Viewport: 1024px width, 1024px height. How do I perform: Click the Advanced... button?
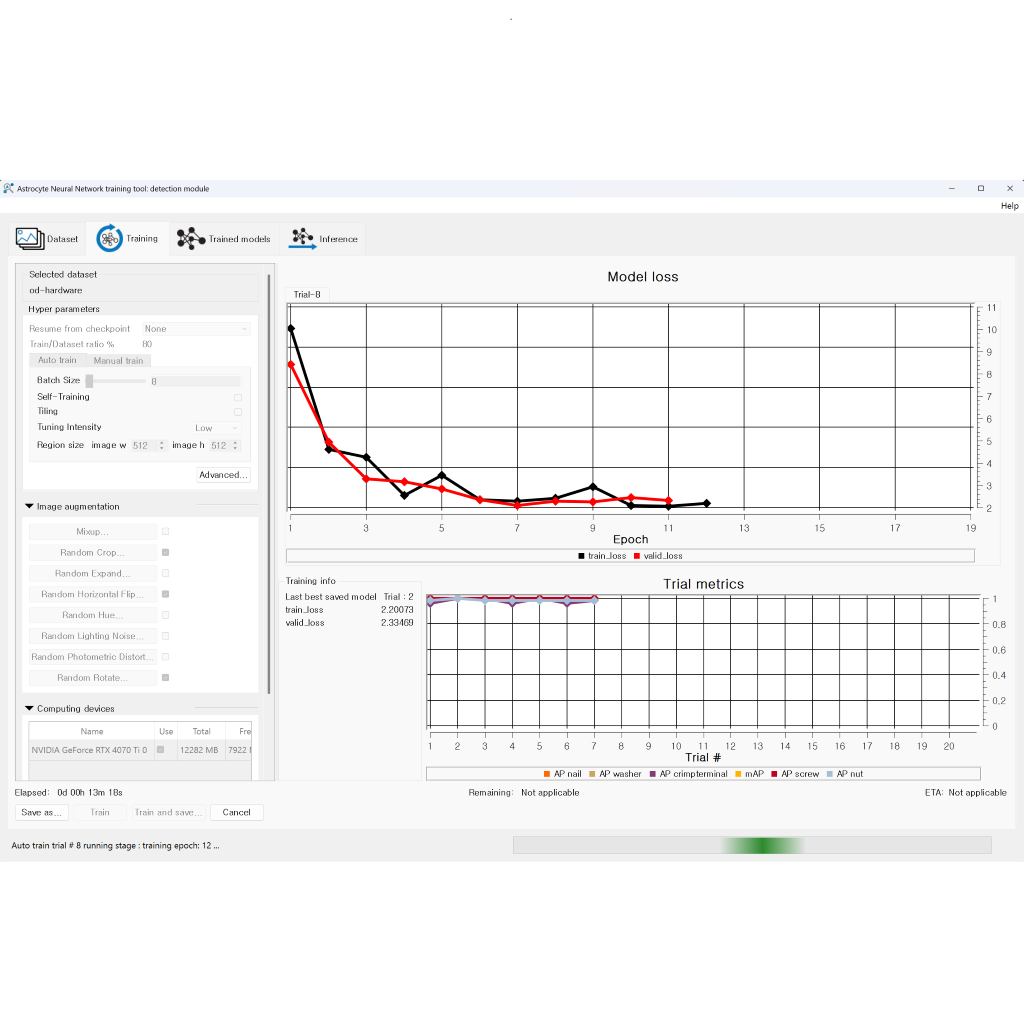click(x=223, y=475)
